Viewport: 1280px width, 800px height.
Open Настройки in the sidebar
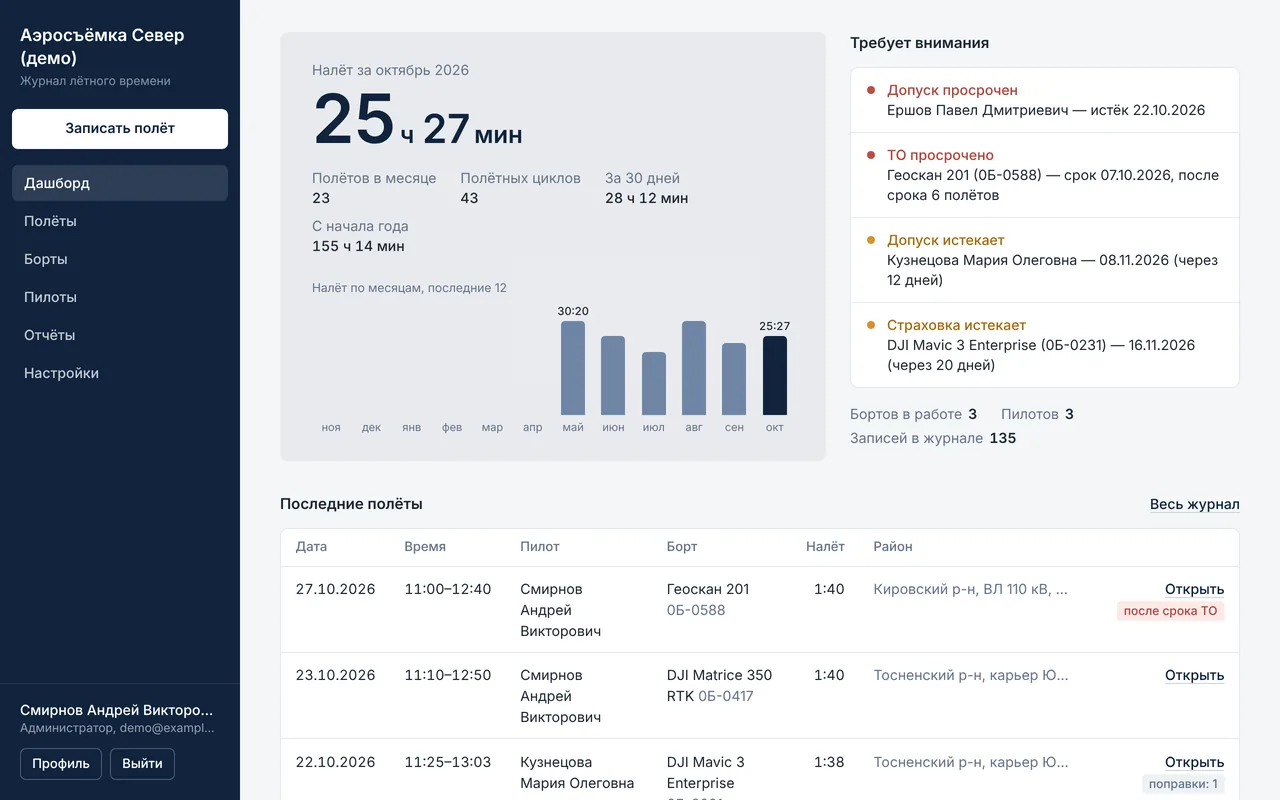(120, 373)
